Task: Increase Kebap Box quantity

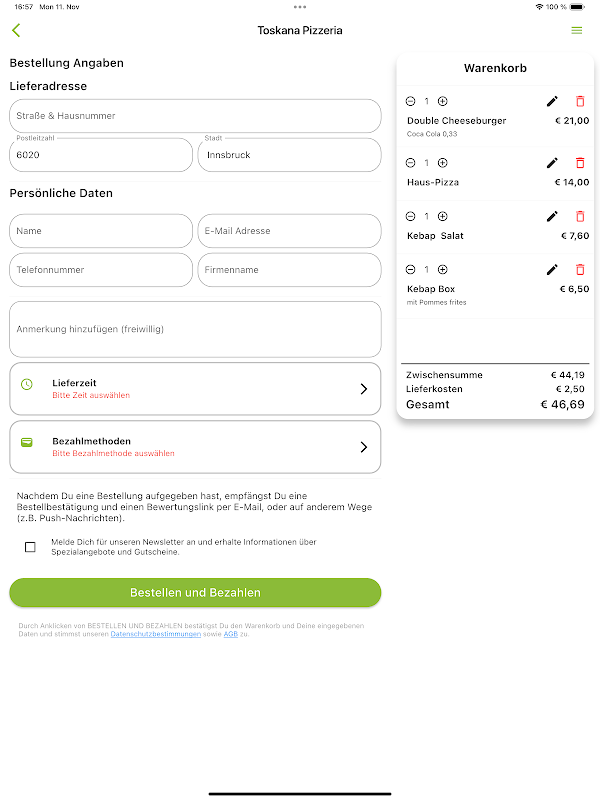Action: tap(443, 269)
